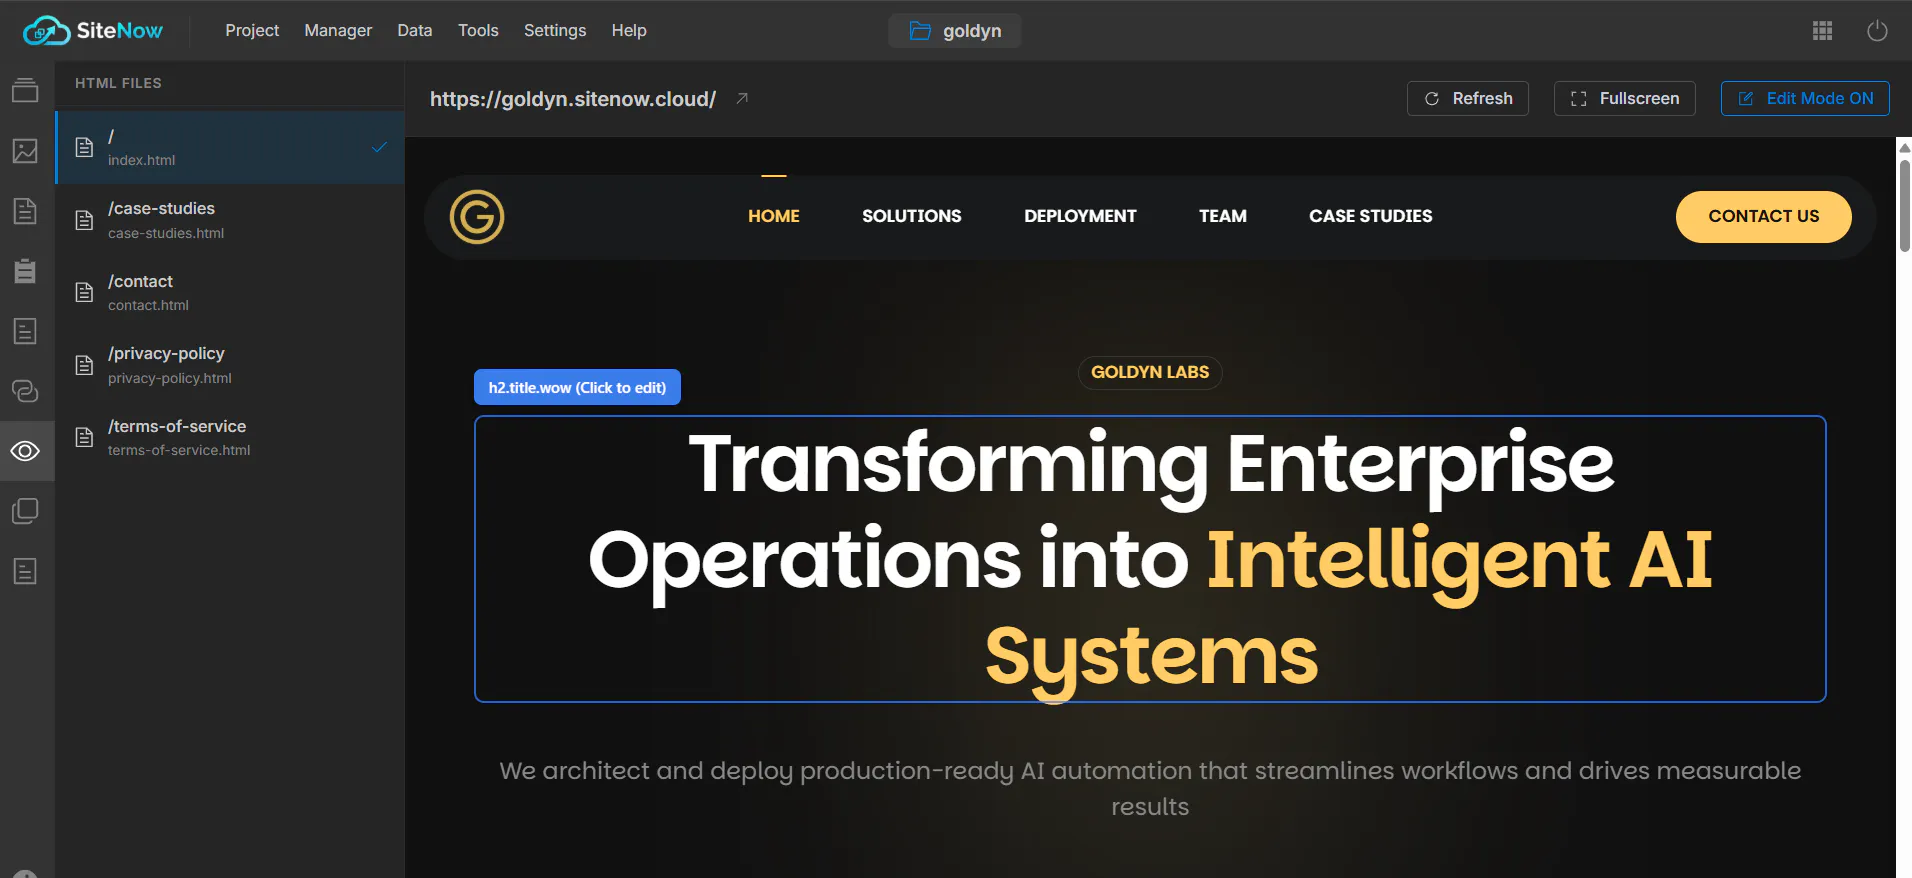This screenshot has height=878, width=1912.
Task: Click the Transforming Enterprise Operations heading
Action: 1150,559
